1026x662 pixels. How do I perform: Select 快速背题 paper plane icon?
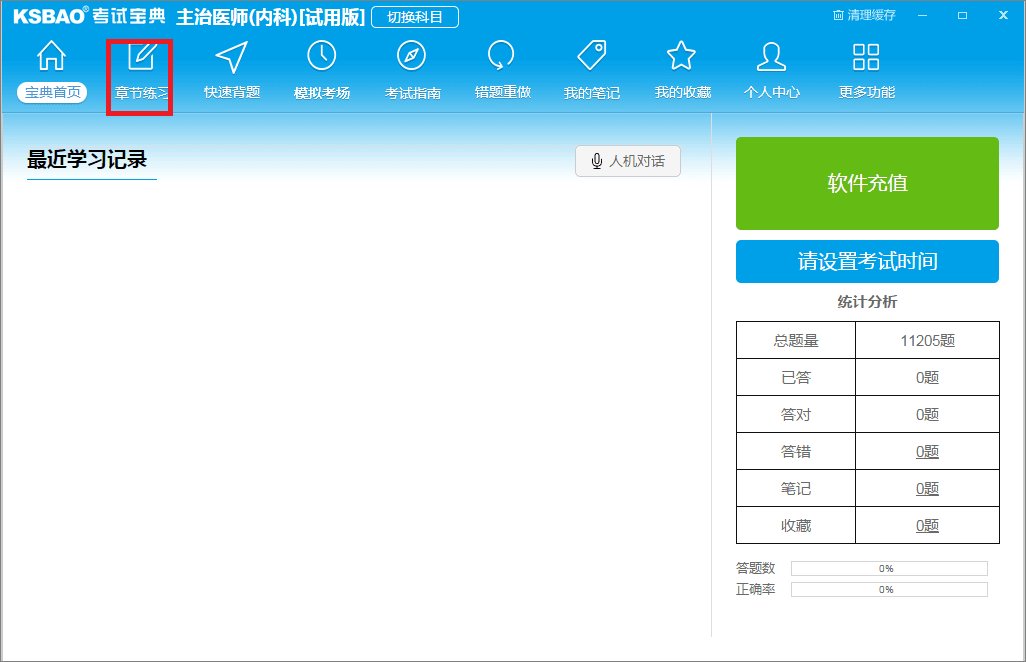tap(232, 57)
